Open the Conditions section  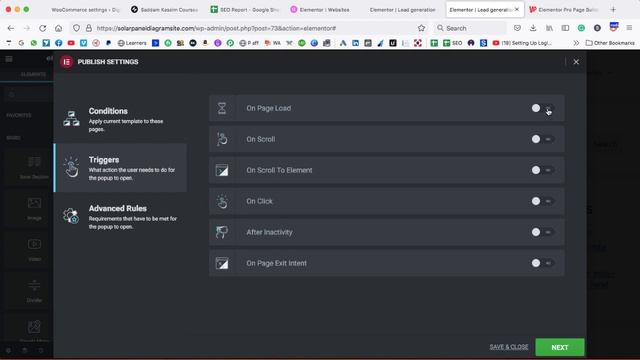[x=120, y=119]
